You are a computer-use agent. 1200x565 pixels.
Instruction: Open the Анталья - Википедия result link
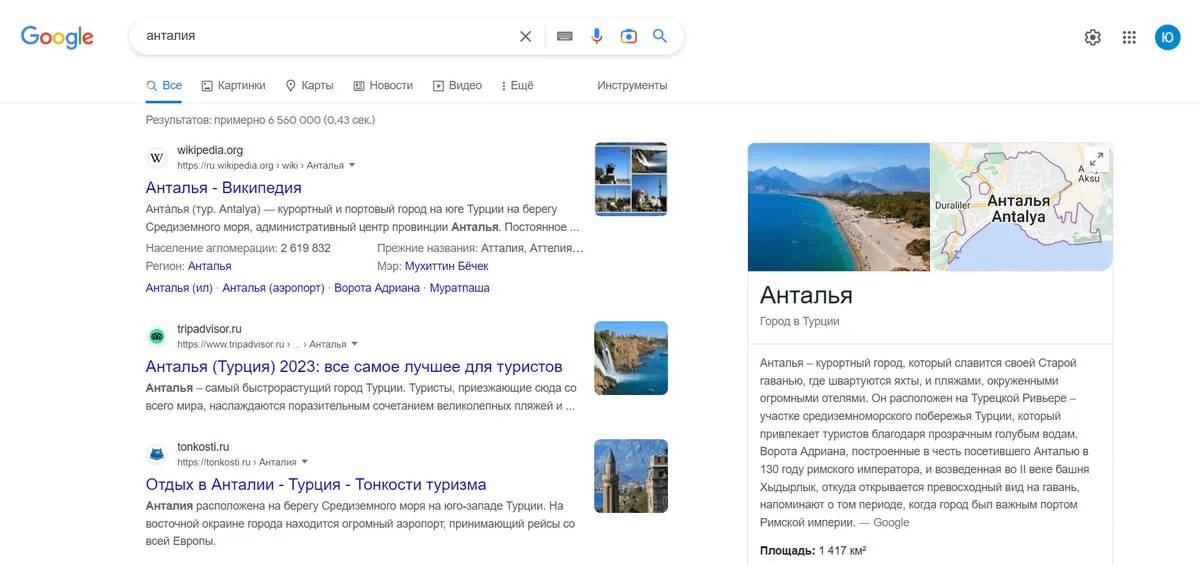pyautogui.click(x=223, y=188)
